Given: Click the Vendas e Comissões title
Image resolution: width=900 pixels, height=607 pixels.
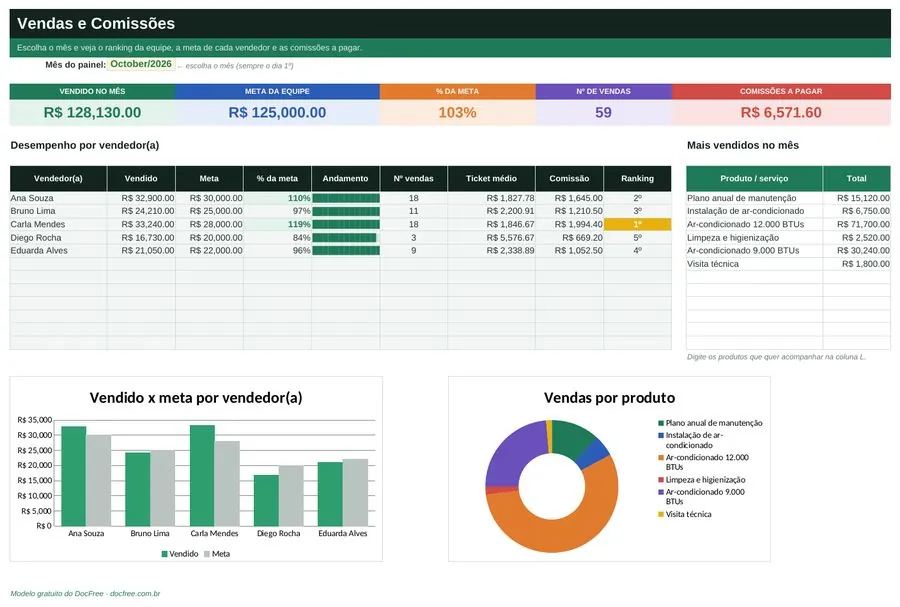Looking at the screenshot, I should coord(96,24).
